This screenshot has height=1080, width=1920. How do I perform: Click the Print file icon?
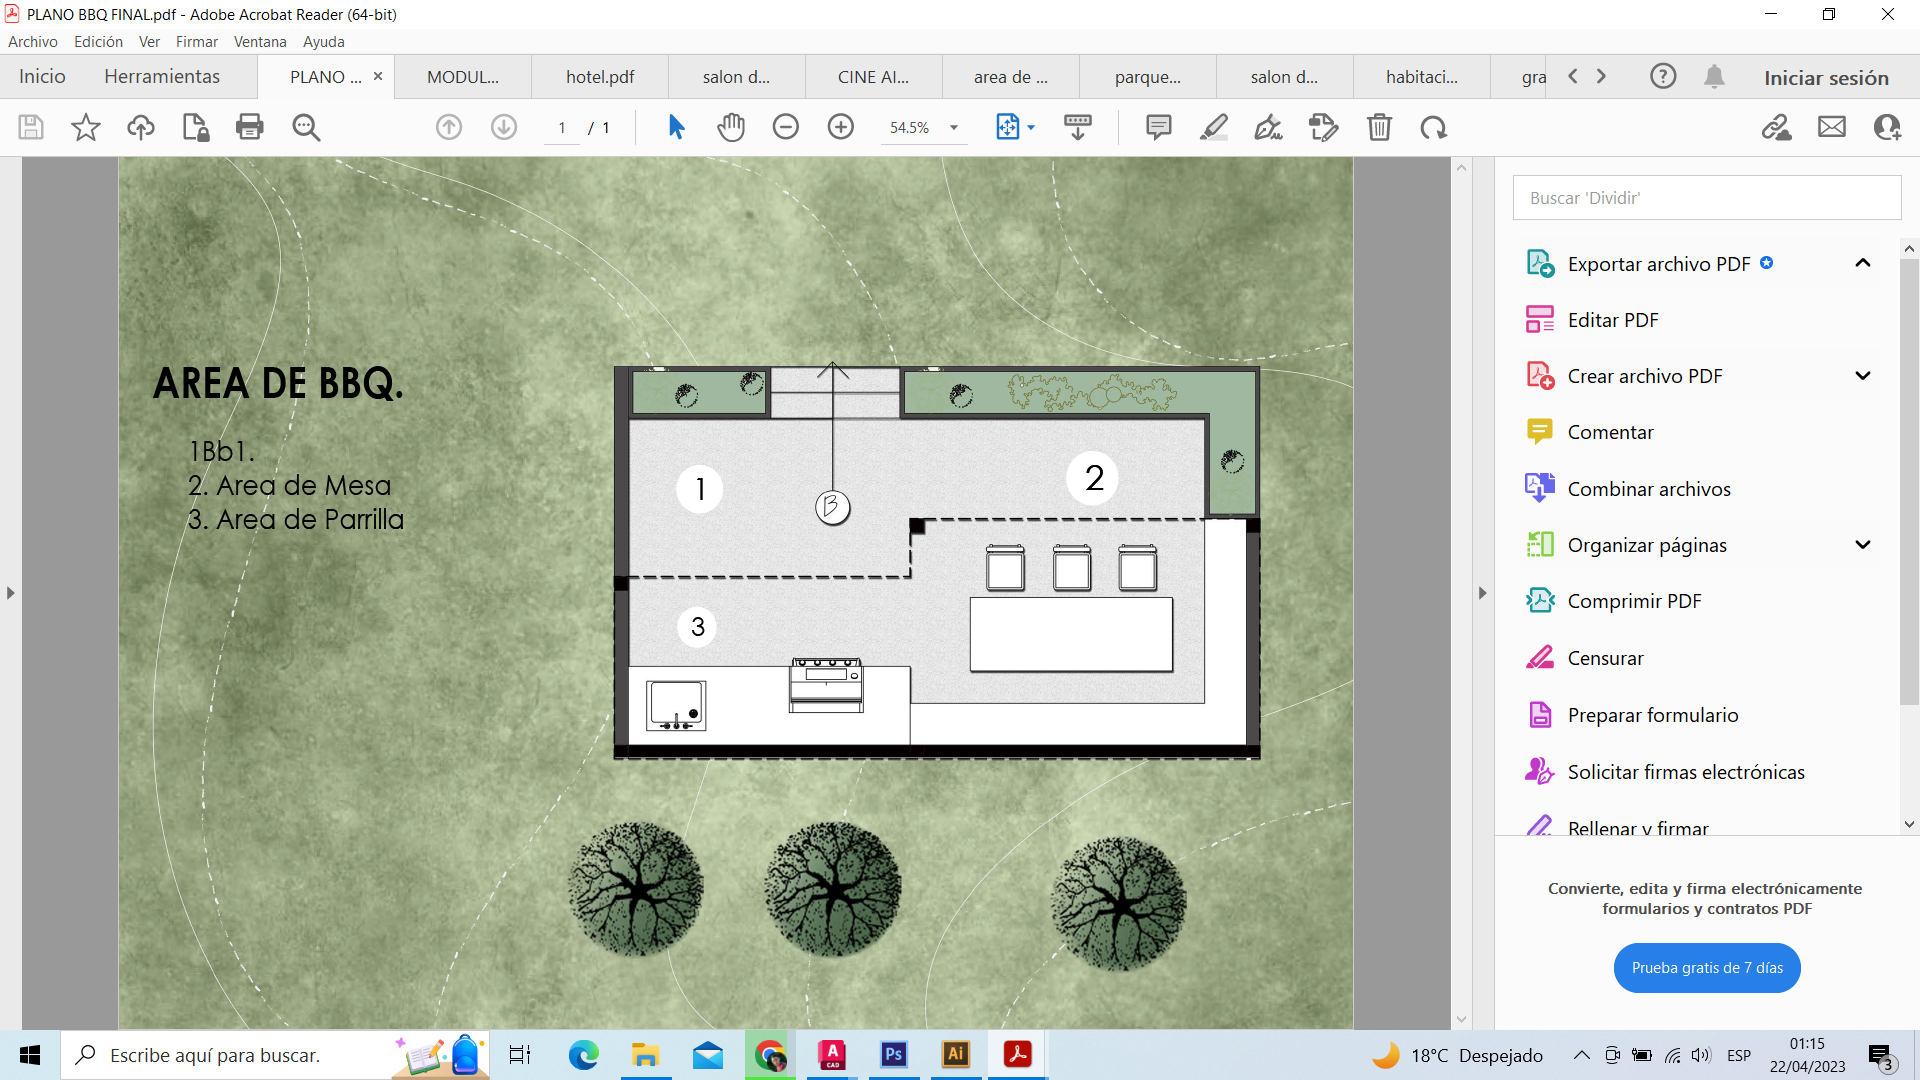[x=249, y=127]
